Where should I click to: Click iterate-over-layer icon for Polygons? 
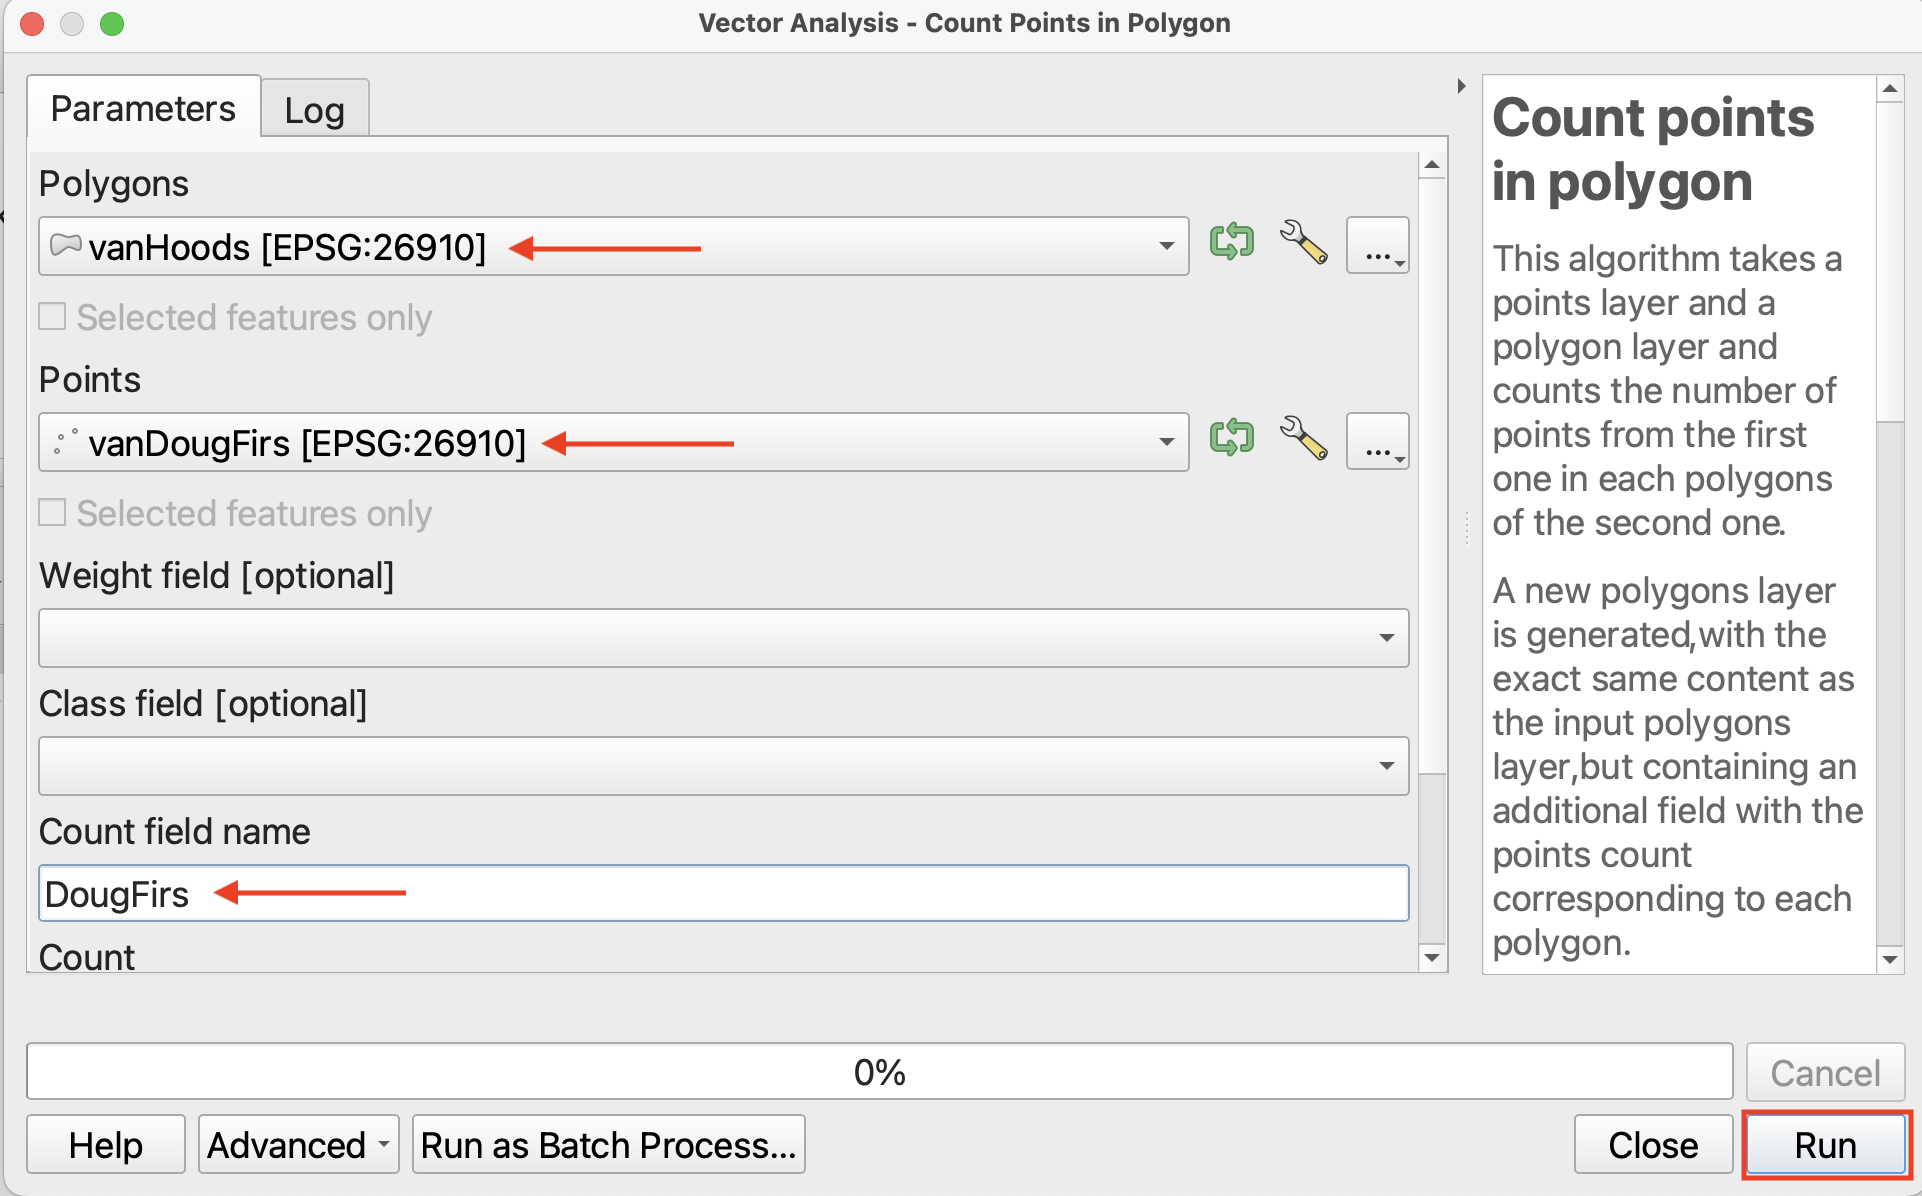(x=1231, y=243)
